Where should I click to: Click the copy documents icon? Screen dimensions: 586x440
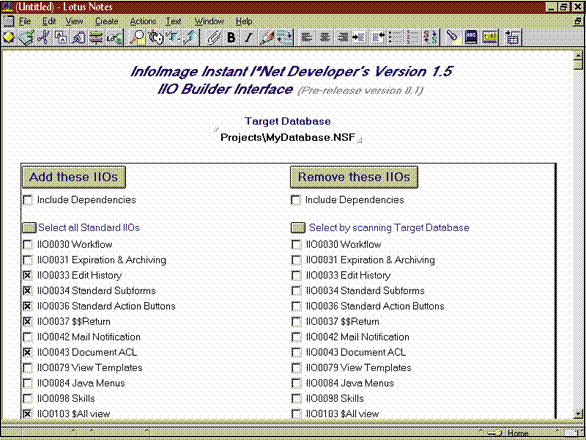61,37
